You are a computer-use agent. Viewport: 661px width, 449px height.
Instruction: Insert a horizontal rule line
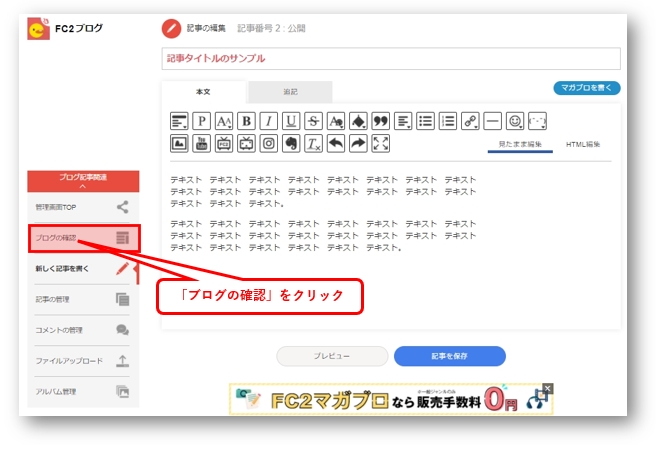(492, 121)
